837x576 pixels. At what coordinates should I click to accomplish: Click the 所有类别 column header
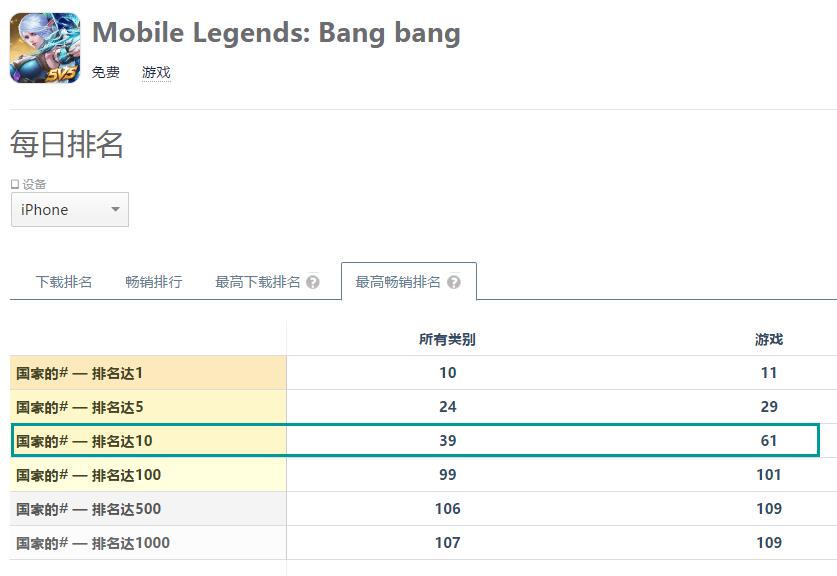tap(447, 340)
